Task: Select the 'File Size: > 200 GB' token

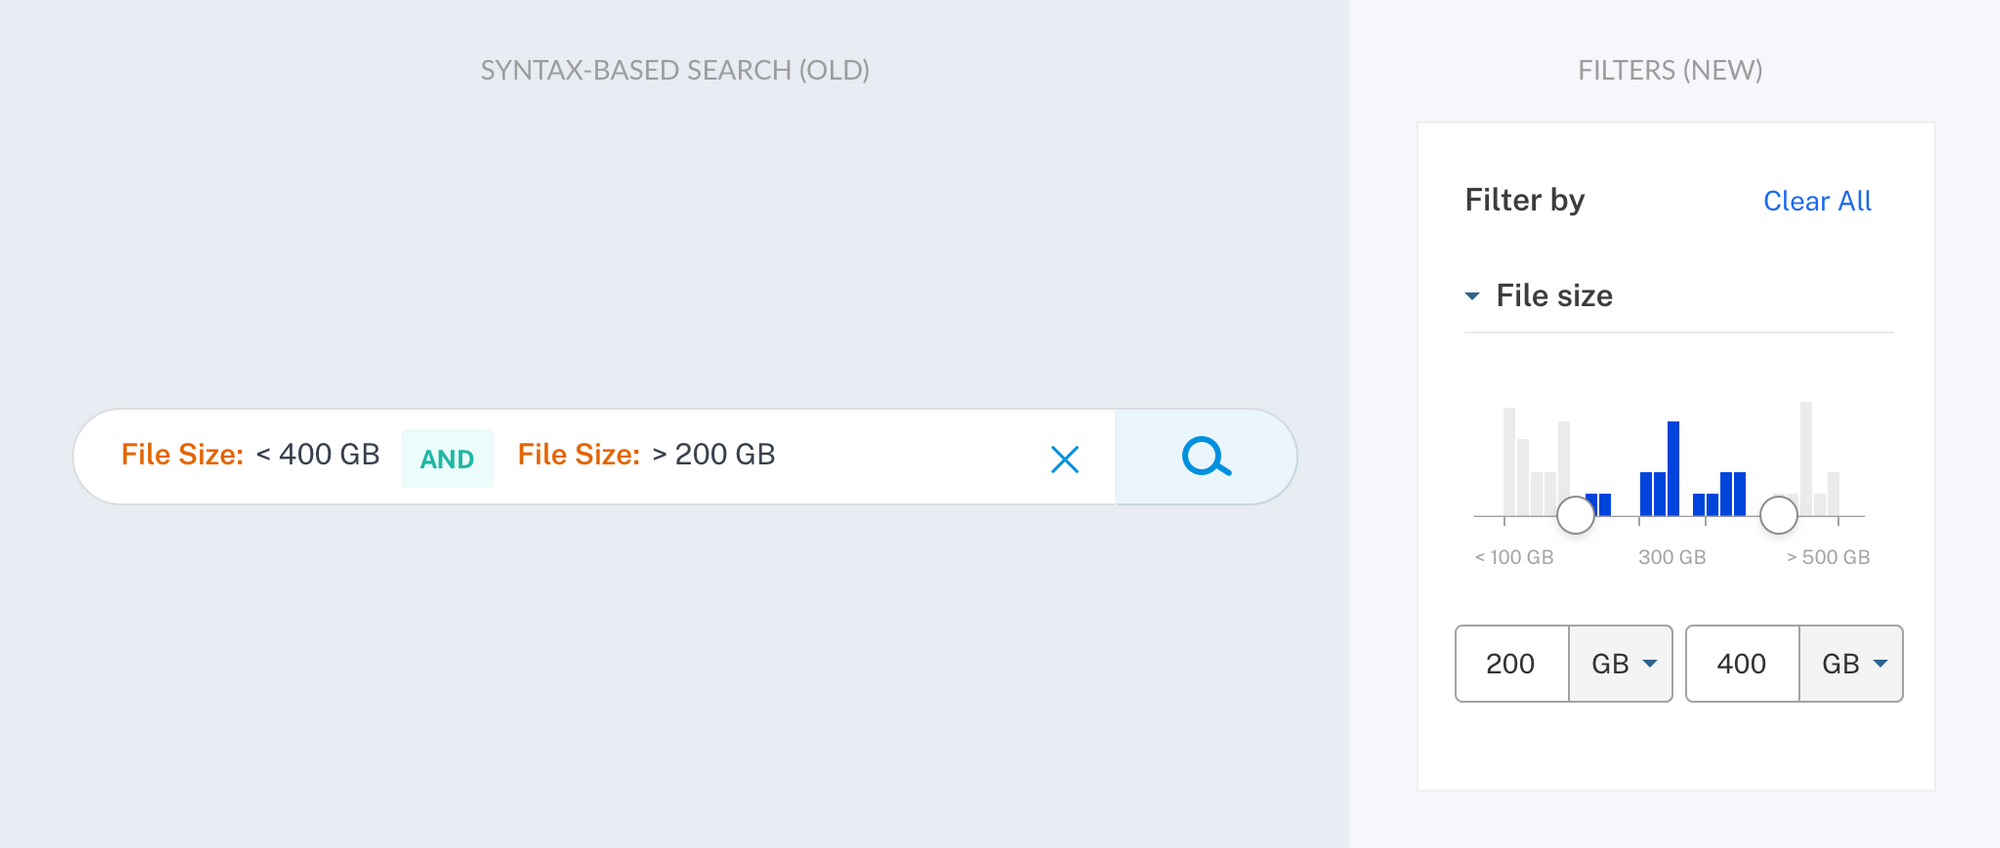Action: [646, 455]
